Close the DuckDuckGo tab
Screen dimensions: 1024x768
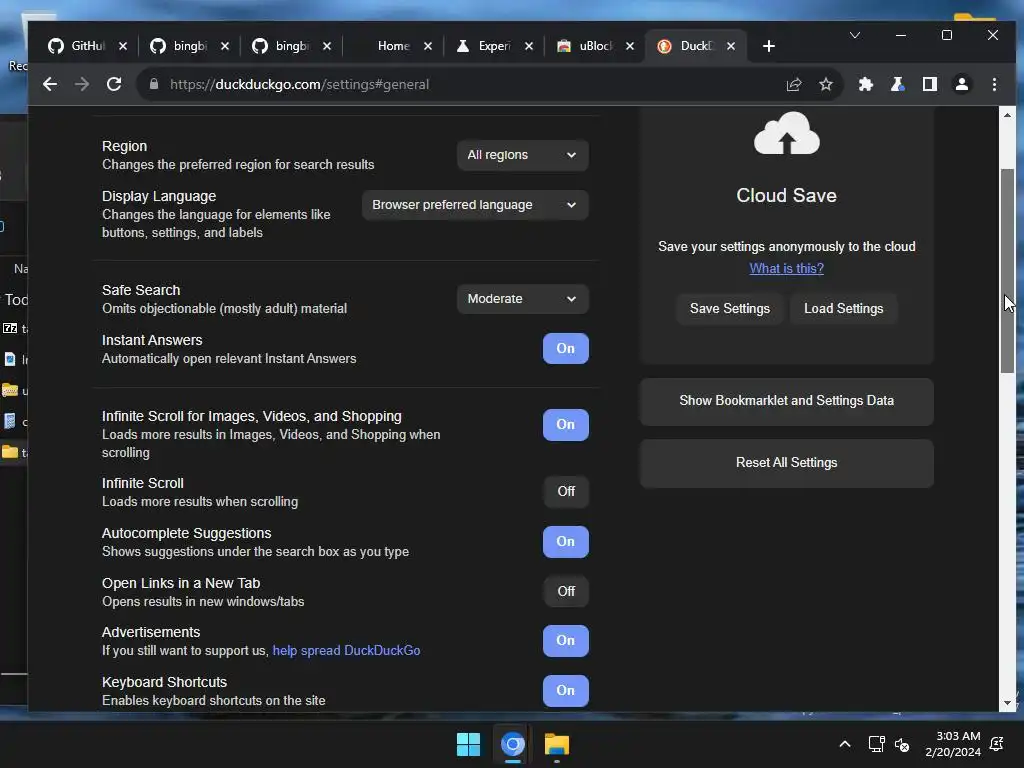click(x=731, y=46)
